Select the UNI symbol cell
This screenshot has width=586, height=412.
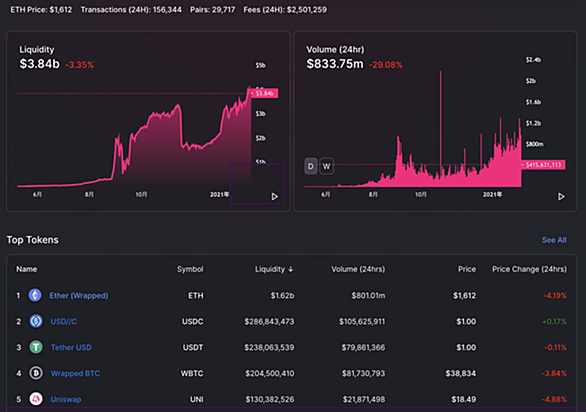[197, 399]
